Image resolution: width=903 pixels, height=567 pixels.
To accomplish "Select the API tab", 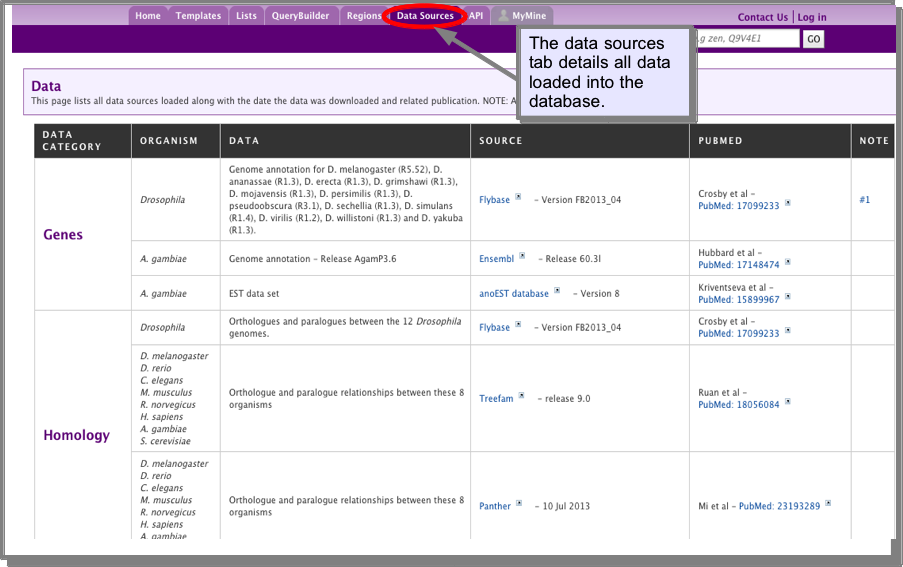I will [476, 16].
